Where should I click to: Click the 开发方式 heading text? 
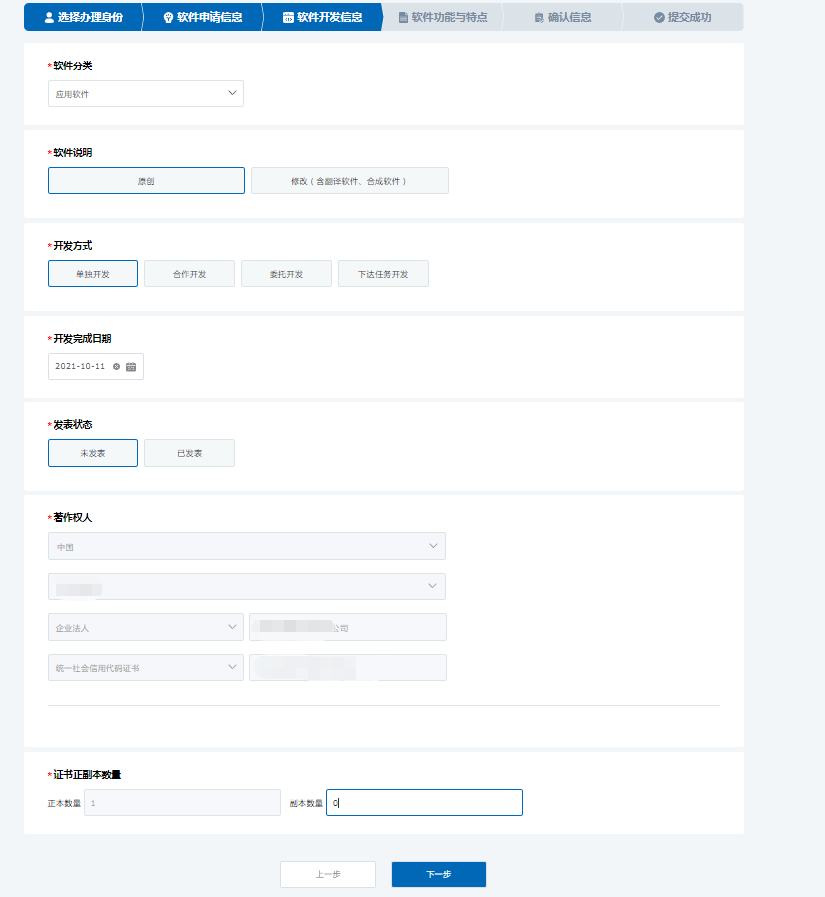click(73, 246)
